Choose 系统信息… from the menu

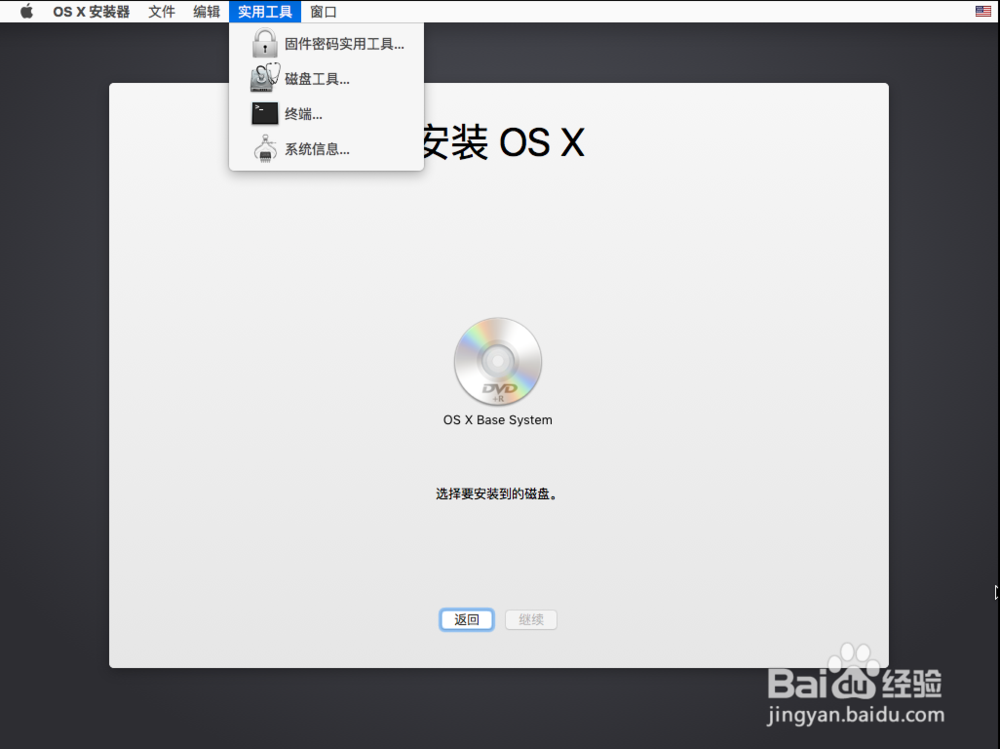tap(327, 149)
